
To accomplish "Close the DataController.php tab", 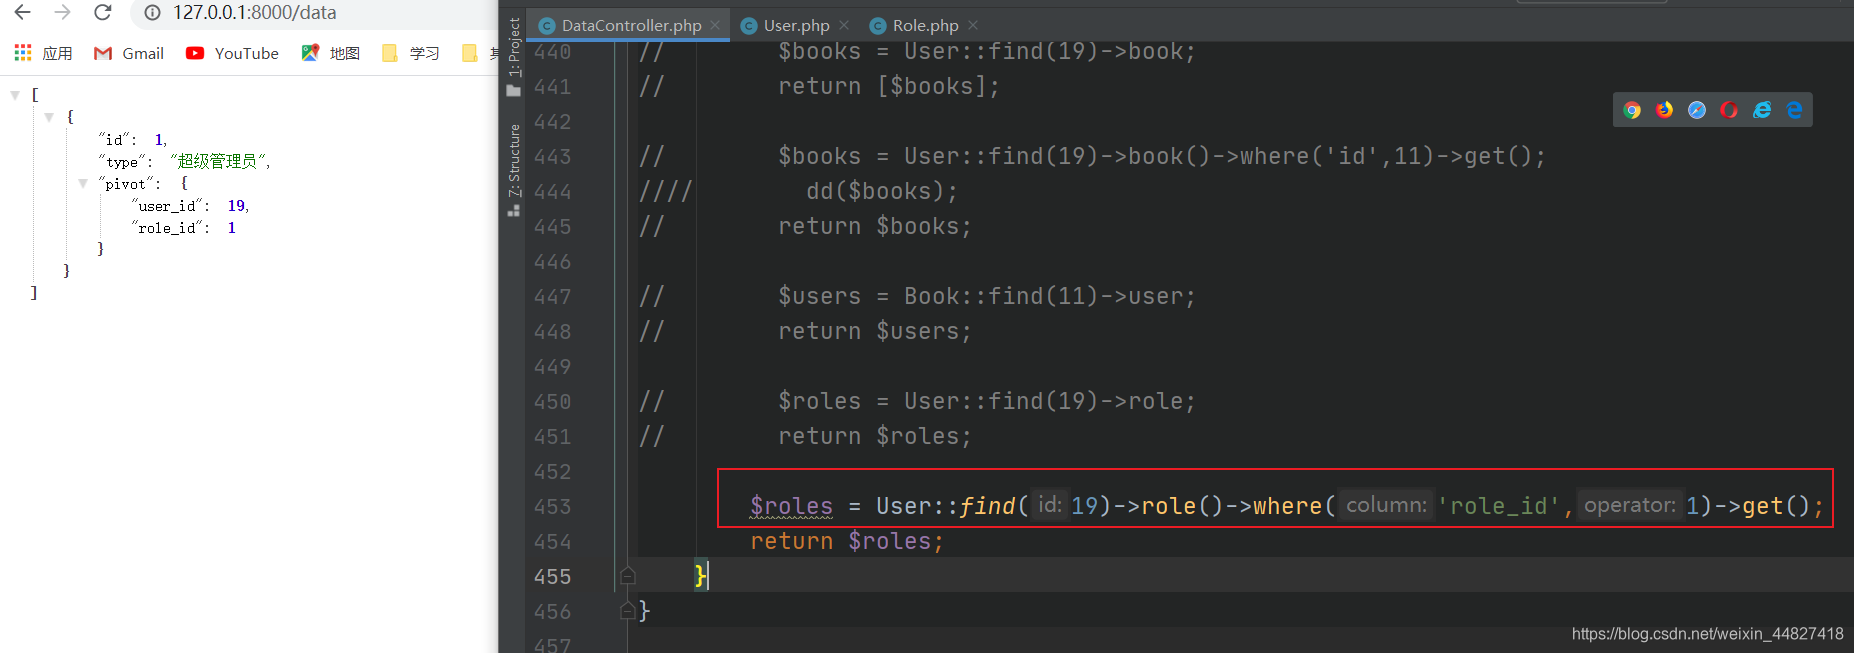I will click(715, 25).
